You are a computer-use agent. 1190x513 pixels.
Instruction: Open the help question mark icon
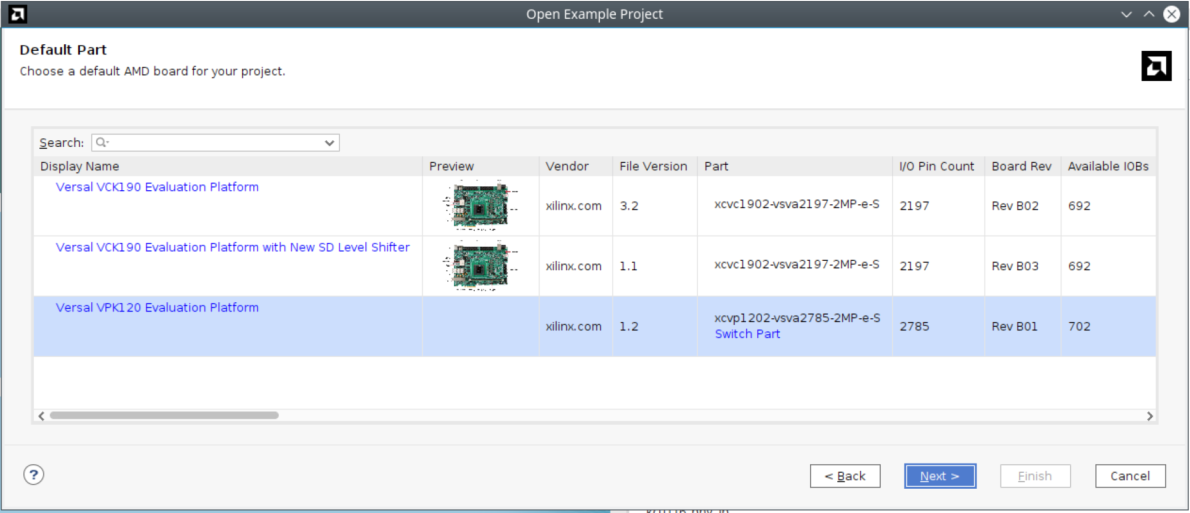(32, 475)
